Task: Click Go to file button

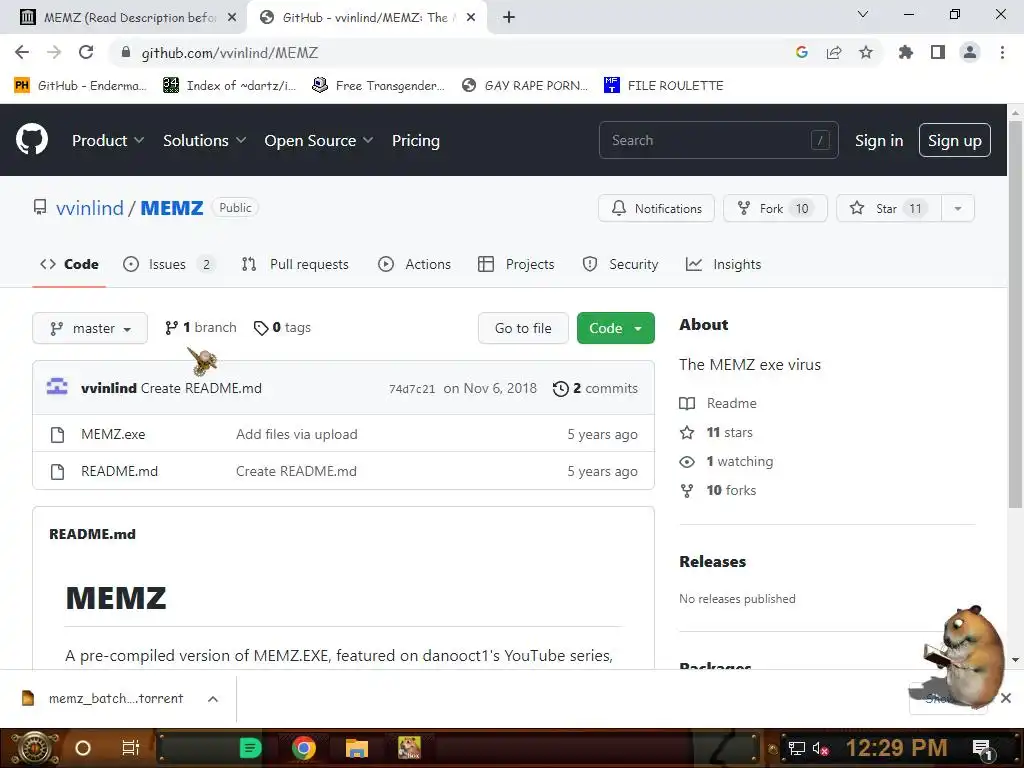Action: tap(523, 328)
